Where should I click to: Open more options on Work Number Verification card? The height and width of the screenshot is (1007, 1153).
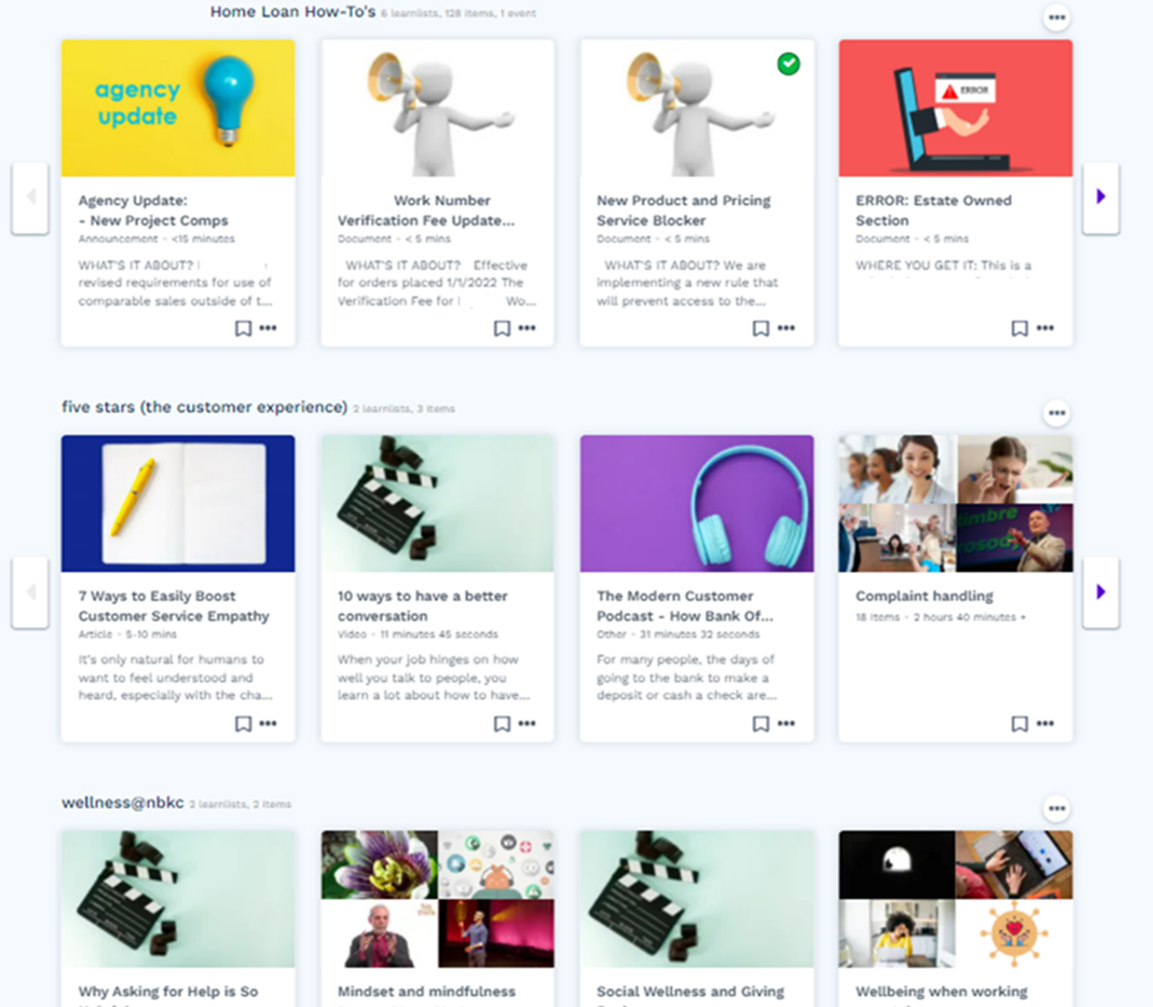pyautogui.click(x=526, y=328)
